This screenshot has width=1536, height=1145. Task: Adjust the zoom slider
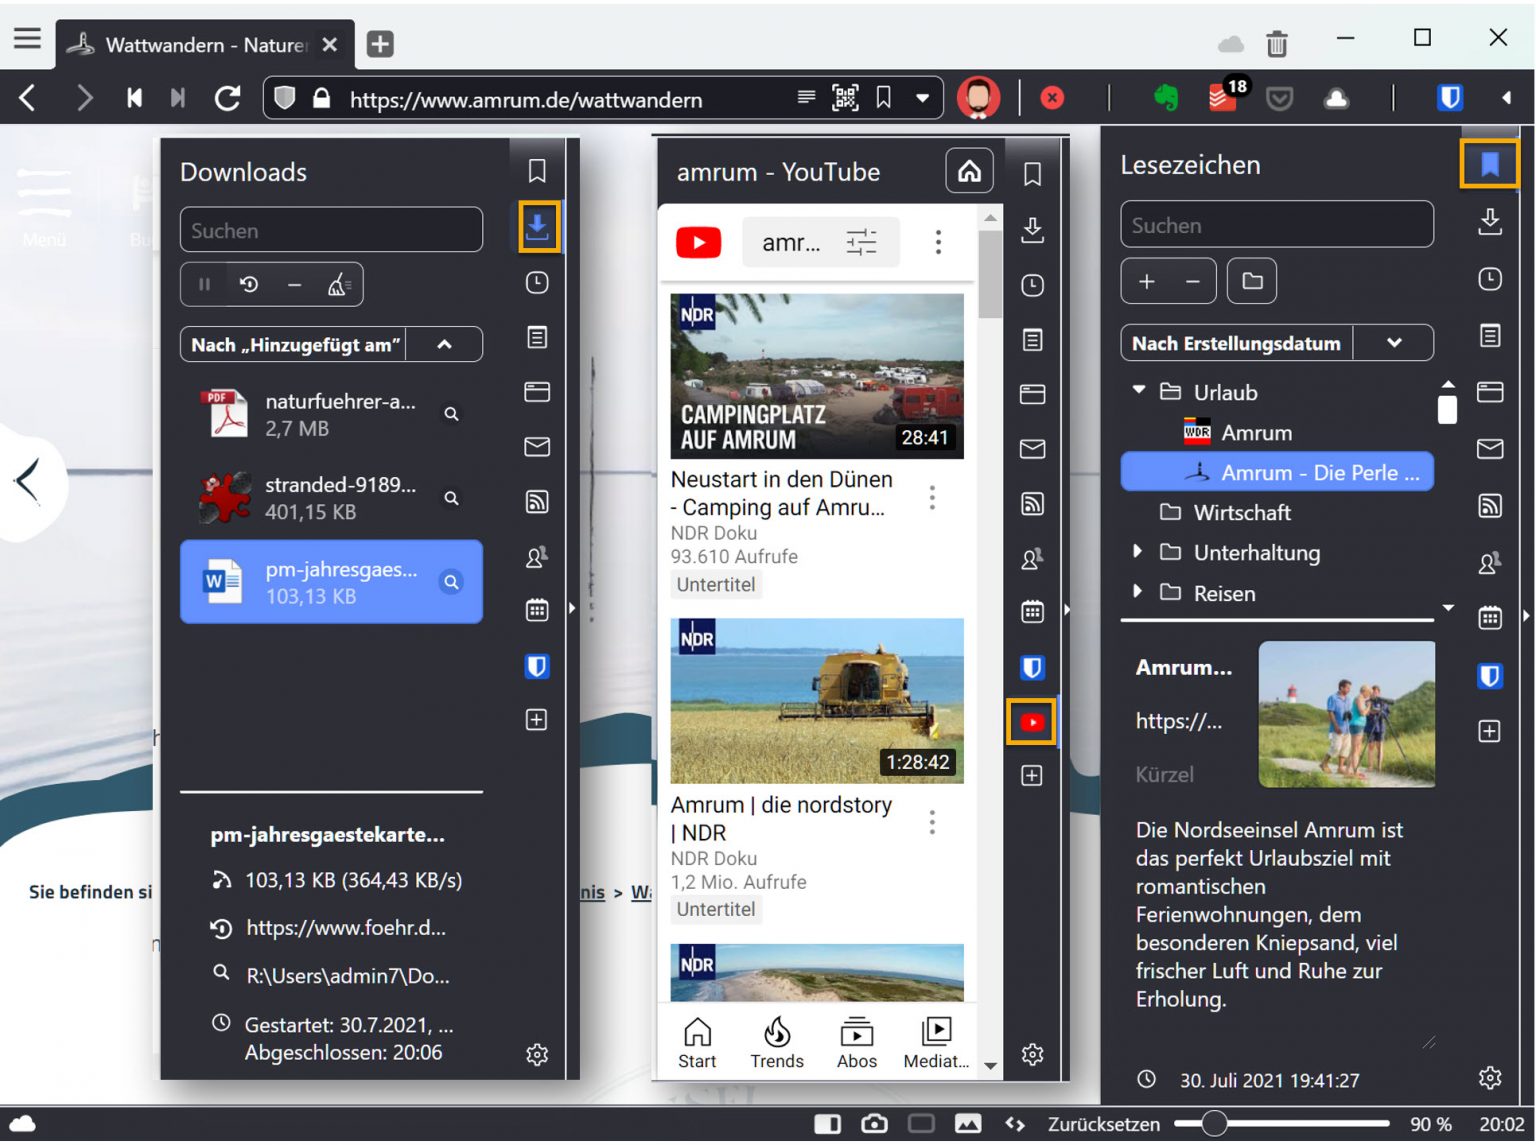[1213, 1123]
